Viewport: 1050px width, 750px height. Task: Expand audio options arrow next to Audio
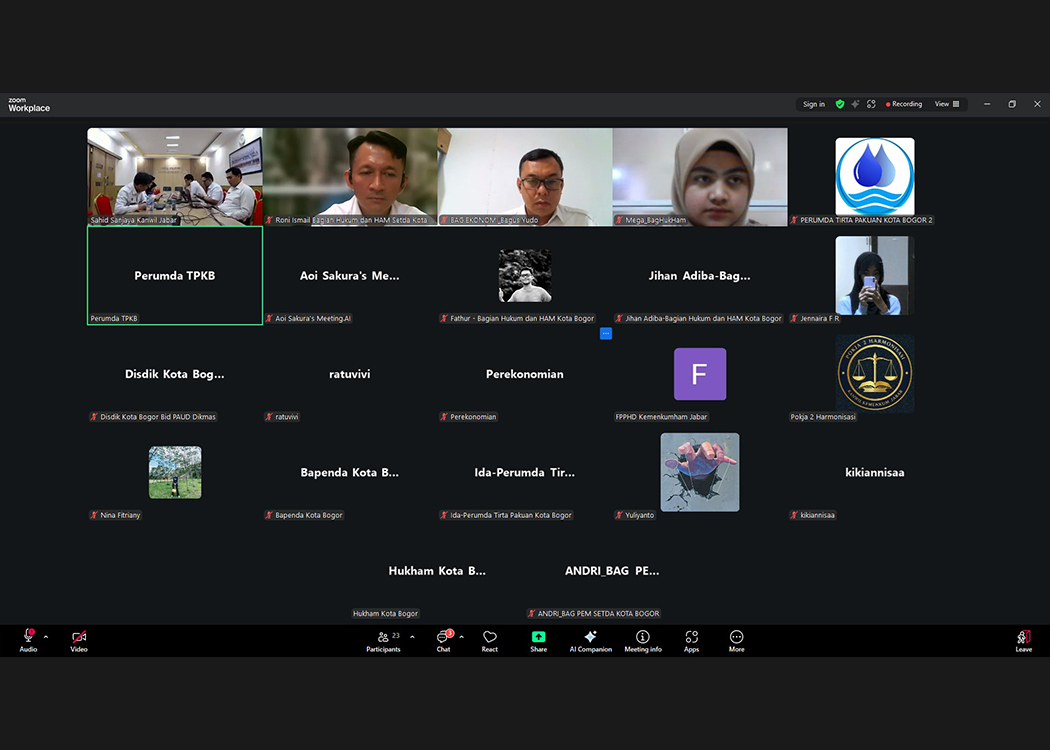click(x=45, y=637)
